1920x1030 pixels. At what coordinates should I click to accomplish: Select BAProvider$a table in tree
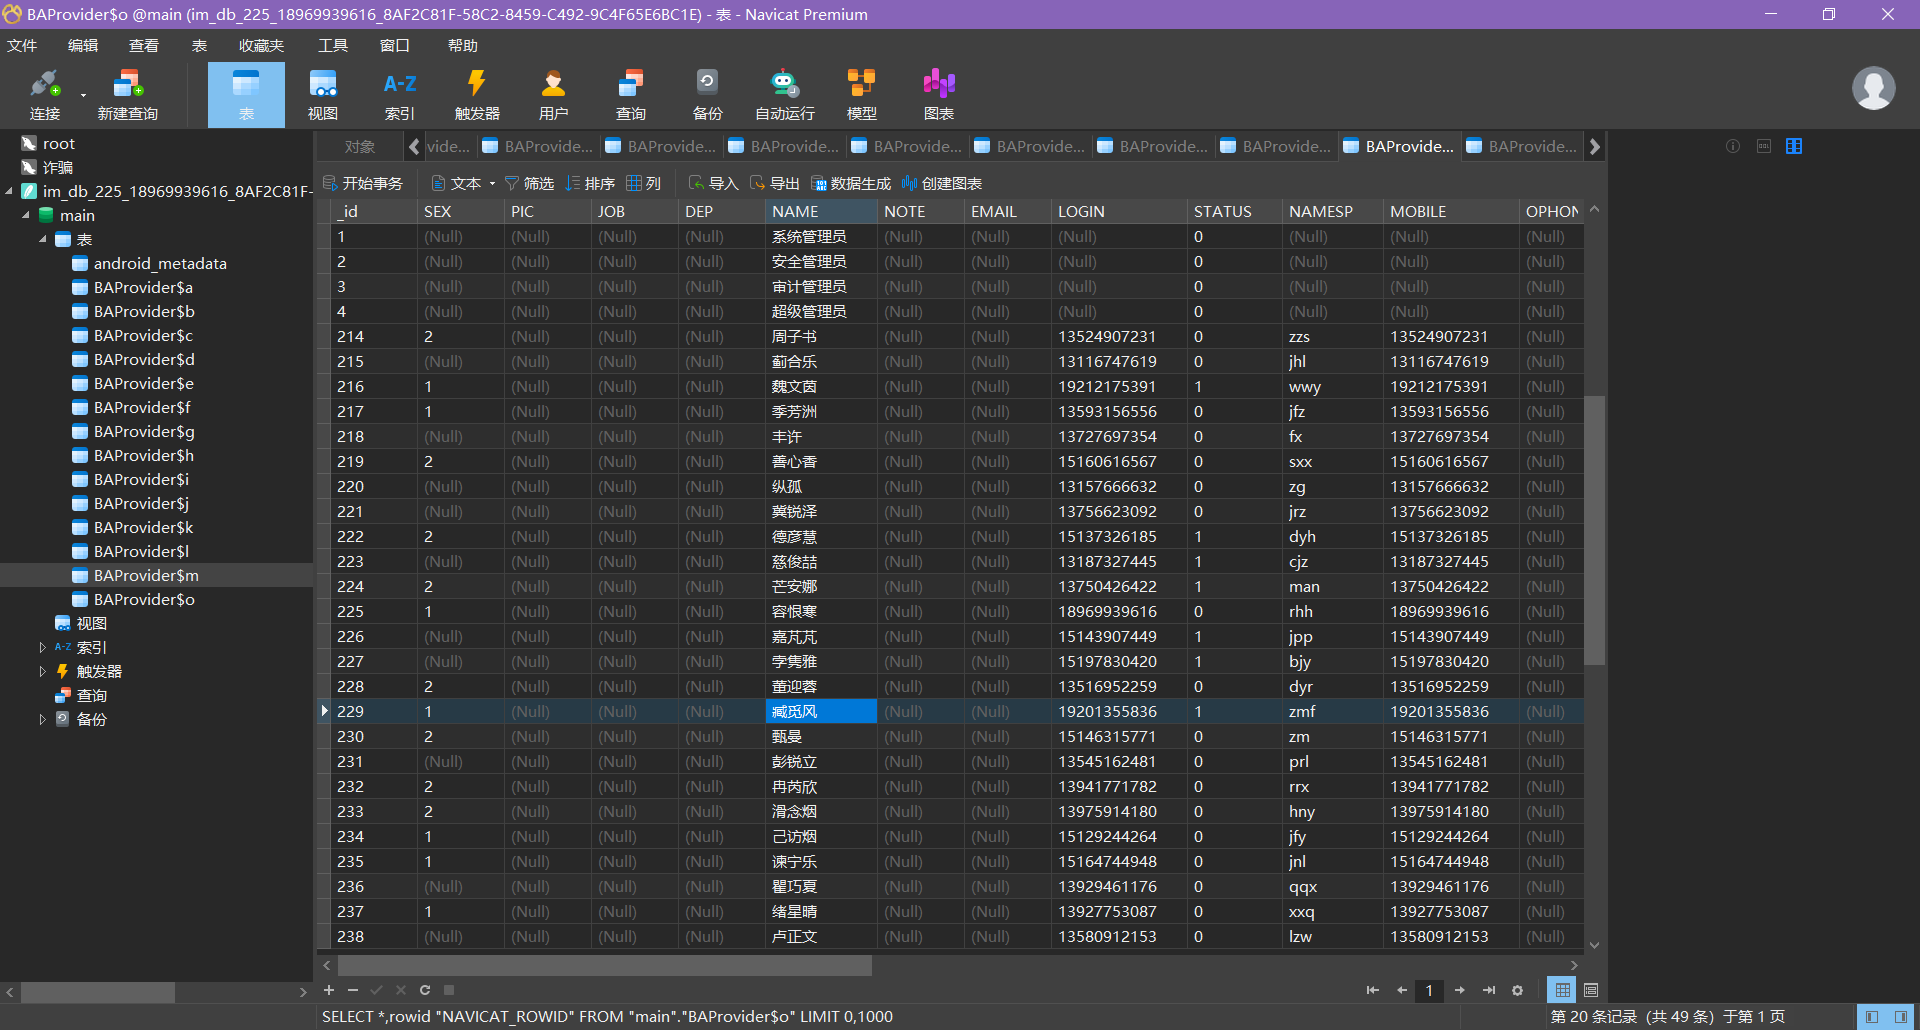[143, 287]
